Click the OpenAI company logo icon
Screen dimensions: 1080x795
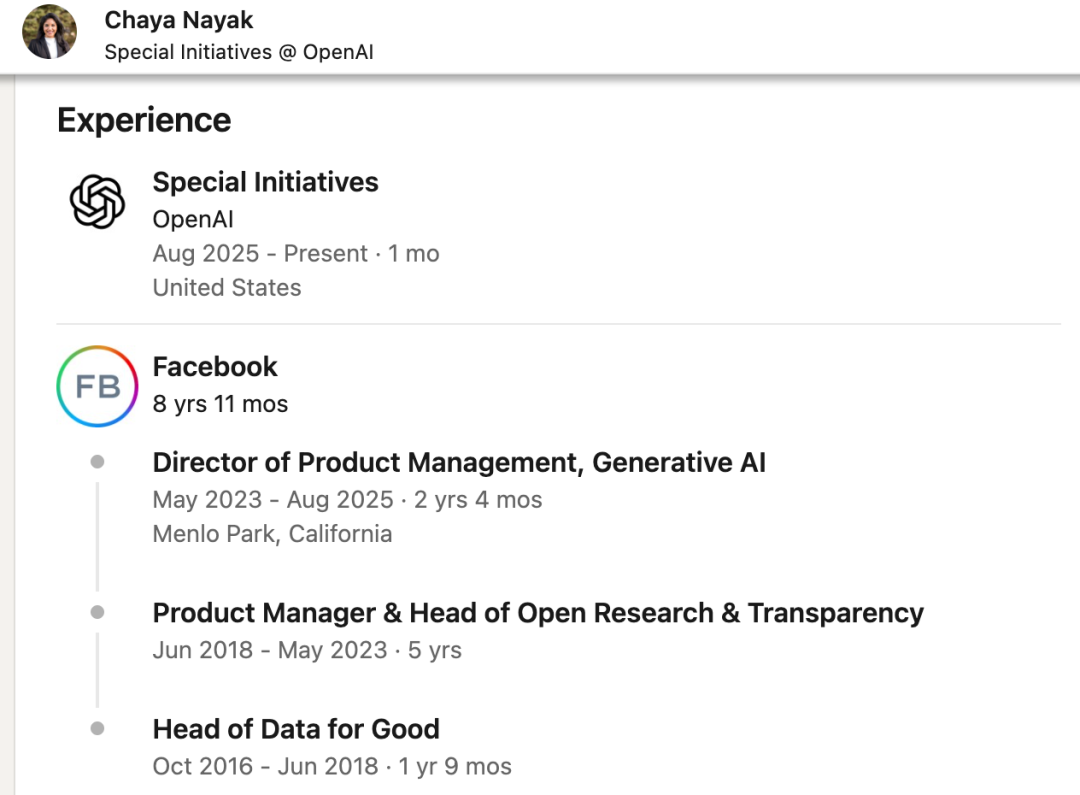click(97, 201)
